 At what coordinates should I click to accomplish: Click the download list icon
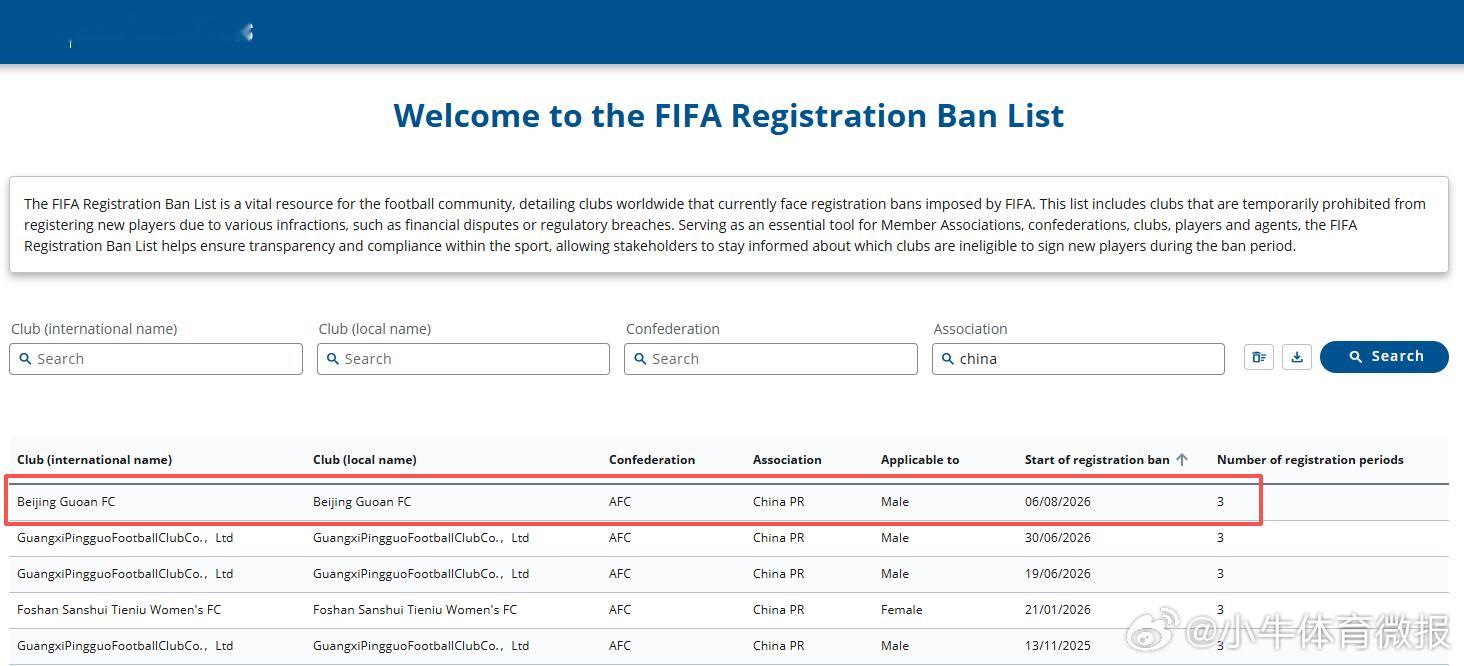[x=1297, y=357]
